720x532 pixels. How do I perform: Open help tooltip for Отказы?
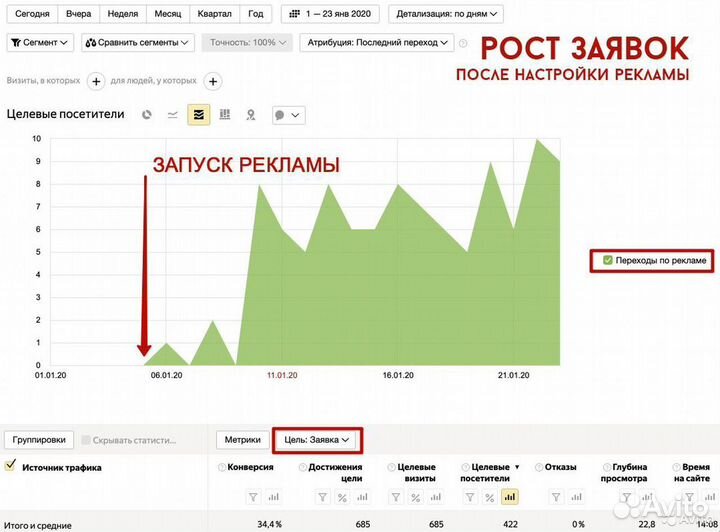coord(539,467)
